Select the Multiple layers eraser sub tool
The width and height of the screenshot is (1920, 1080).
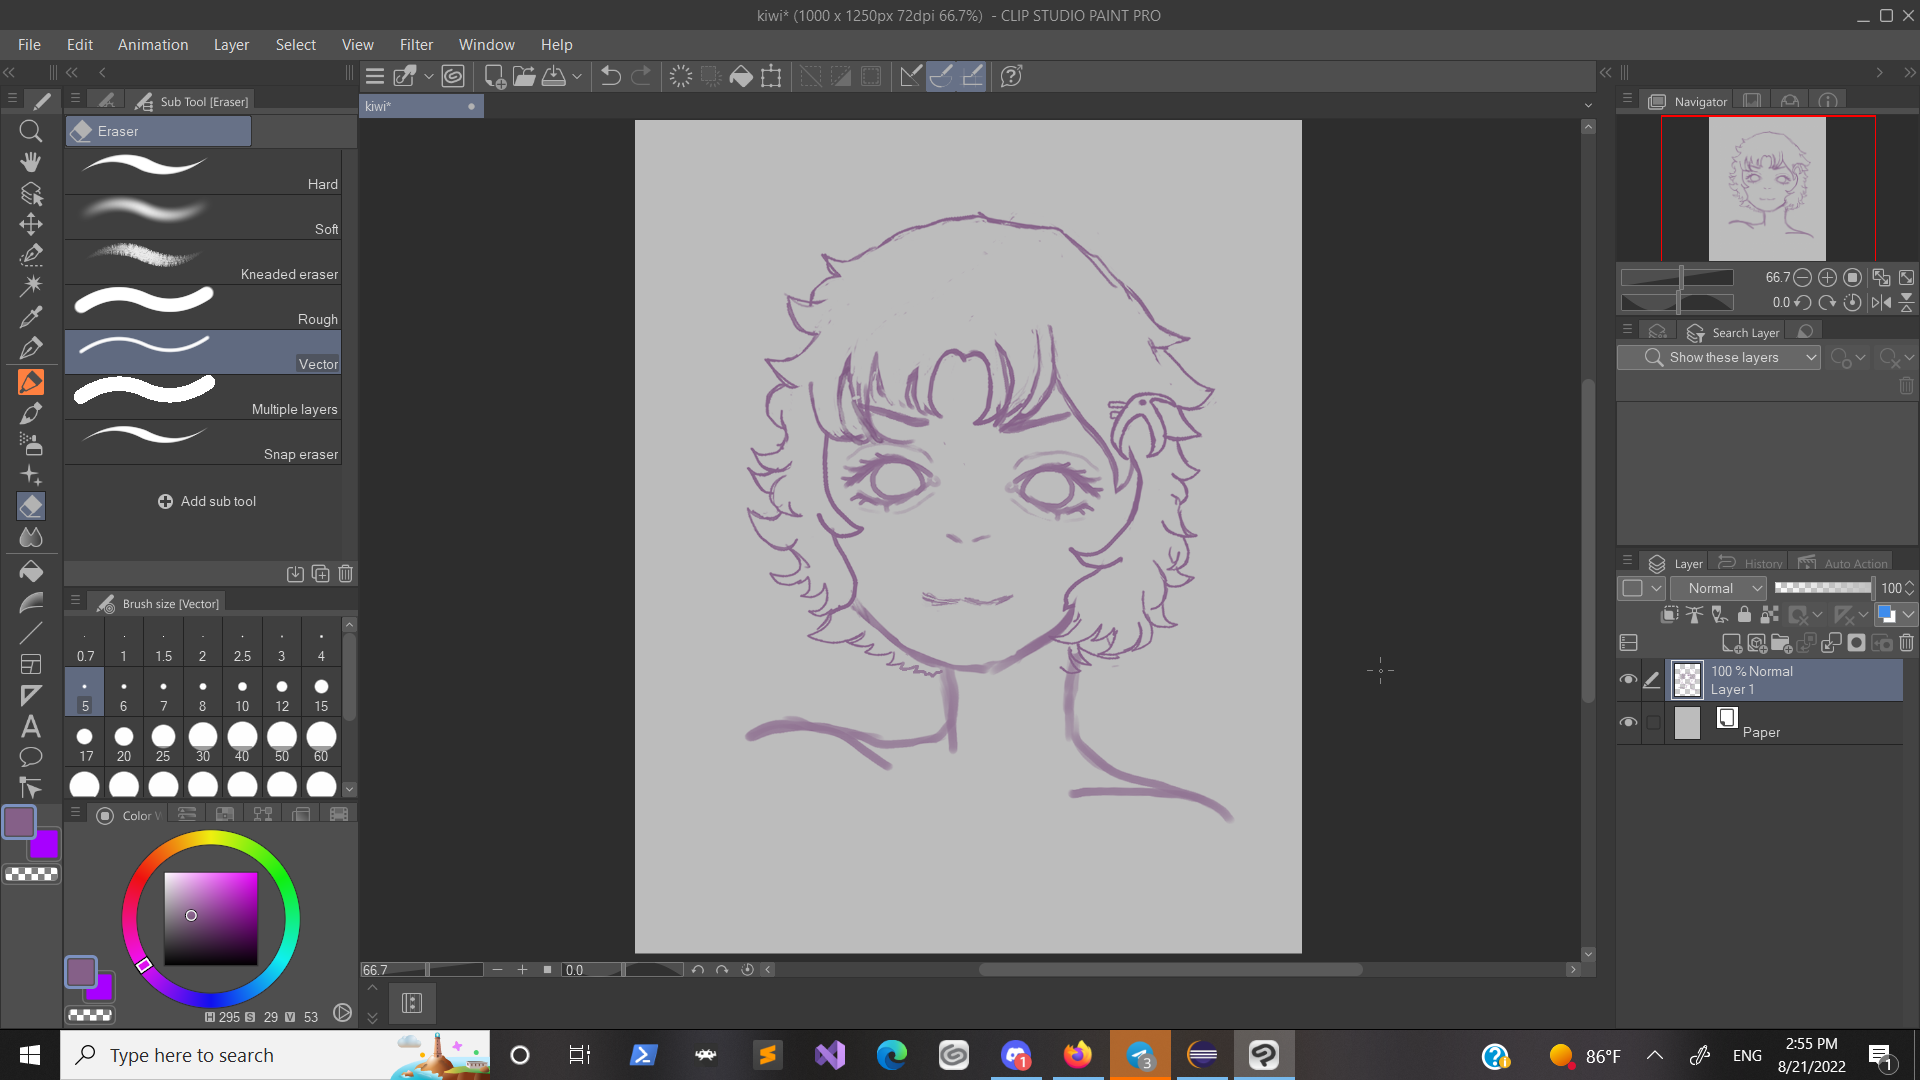[203, 397]
